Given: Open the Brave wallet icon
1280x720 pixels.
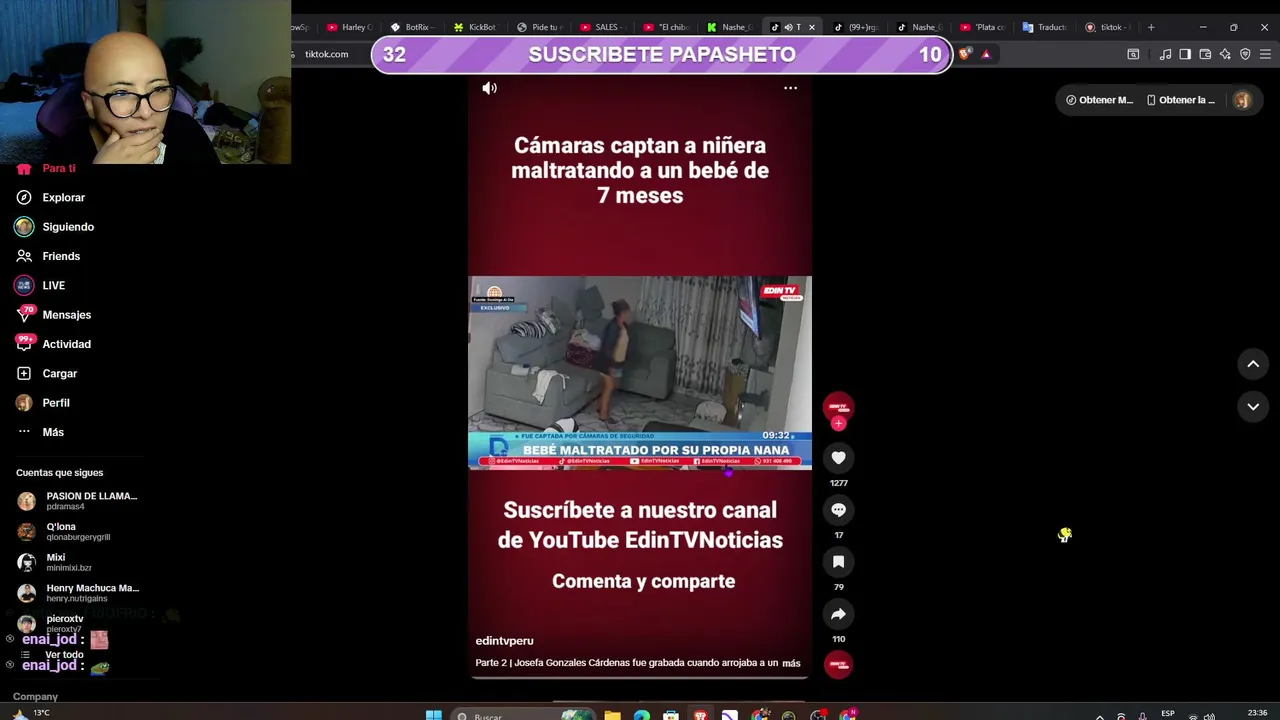Looking at the screenshot, I should [1205, 54].
